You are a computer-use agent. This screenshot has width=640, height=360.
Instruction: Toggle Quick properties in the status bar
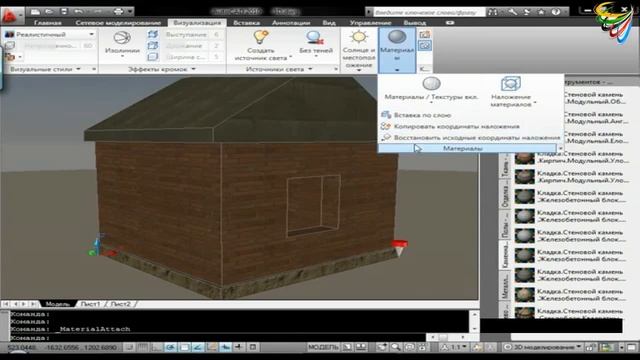pyautogui.click(x=253, y=347)
